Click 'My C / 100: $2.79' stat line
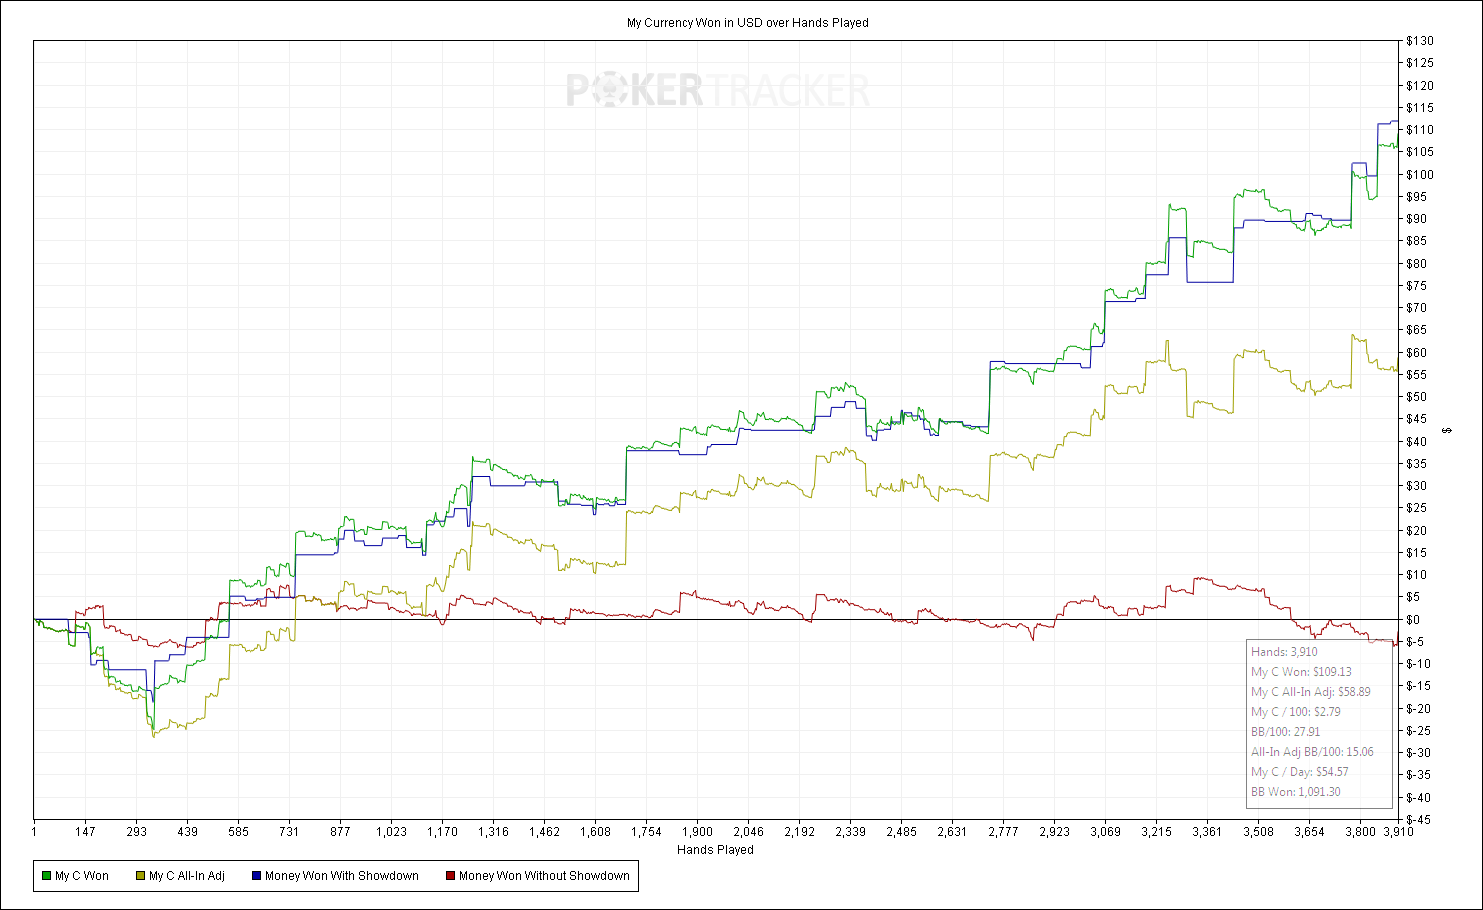 coord(1296,712)
